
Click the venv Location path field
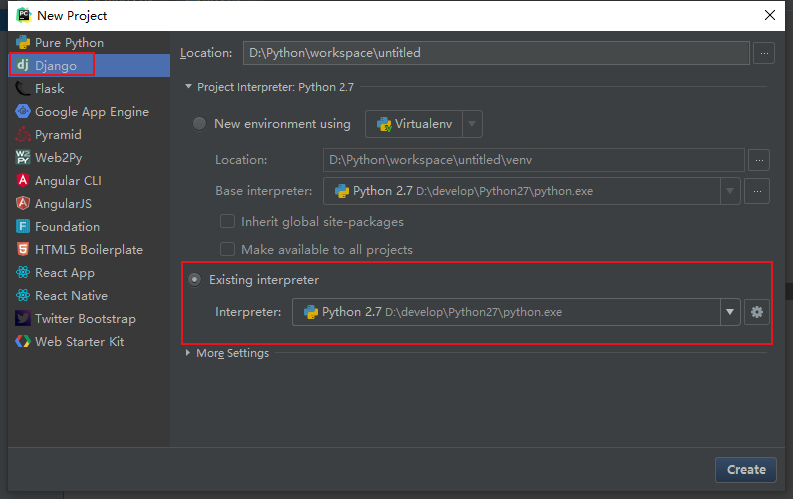pos(534,160)
